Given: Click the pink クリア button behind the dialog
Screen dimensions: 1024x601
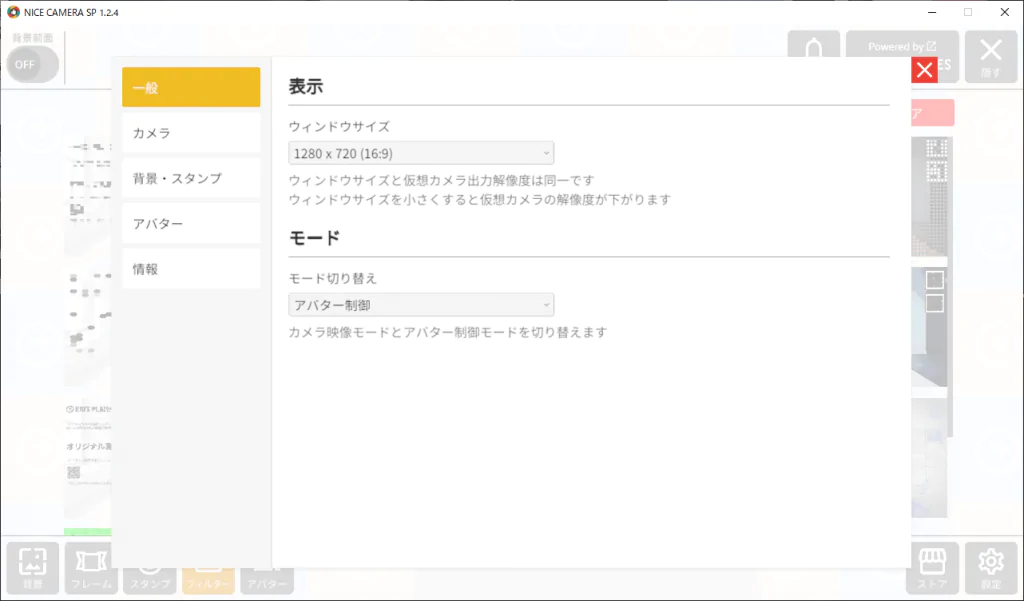Looking at the screenshot, I should click(933, 113).
